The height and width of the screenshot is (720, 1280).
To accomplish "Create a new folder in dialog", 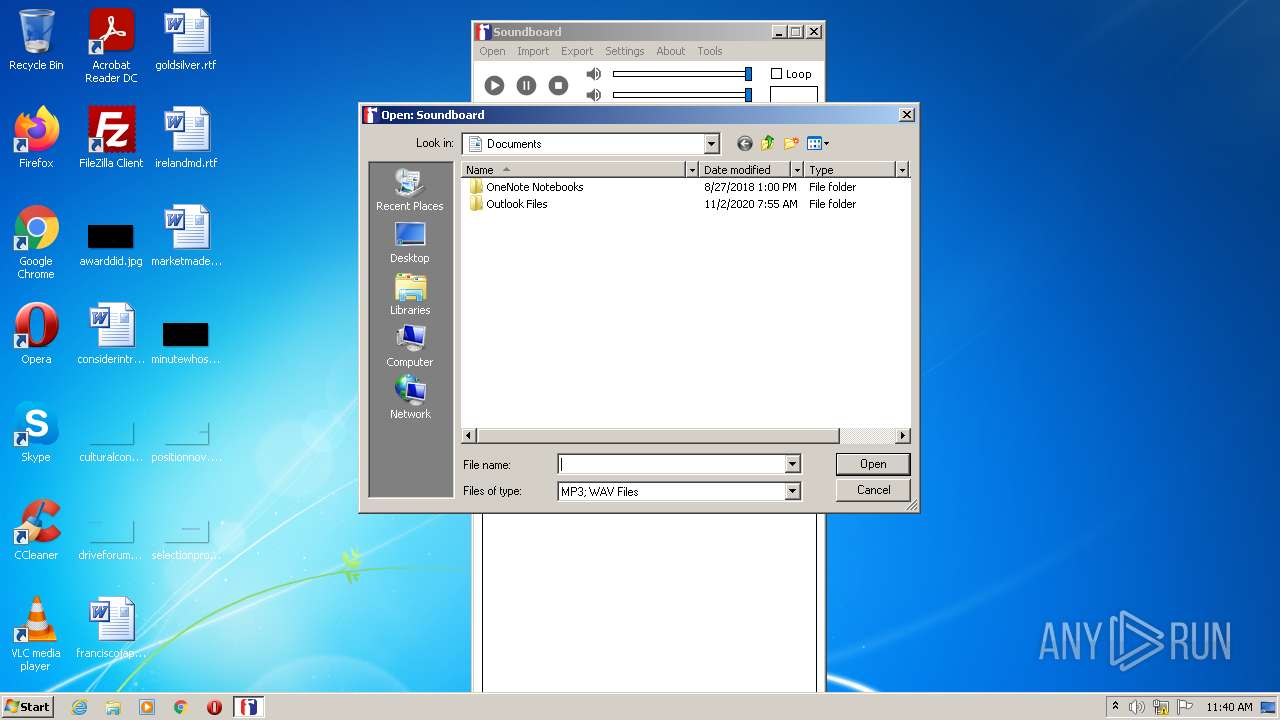I will 791,144.
